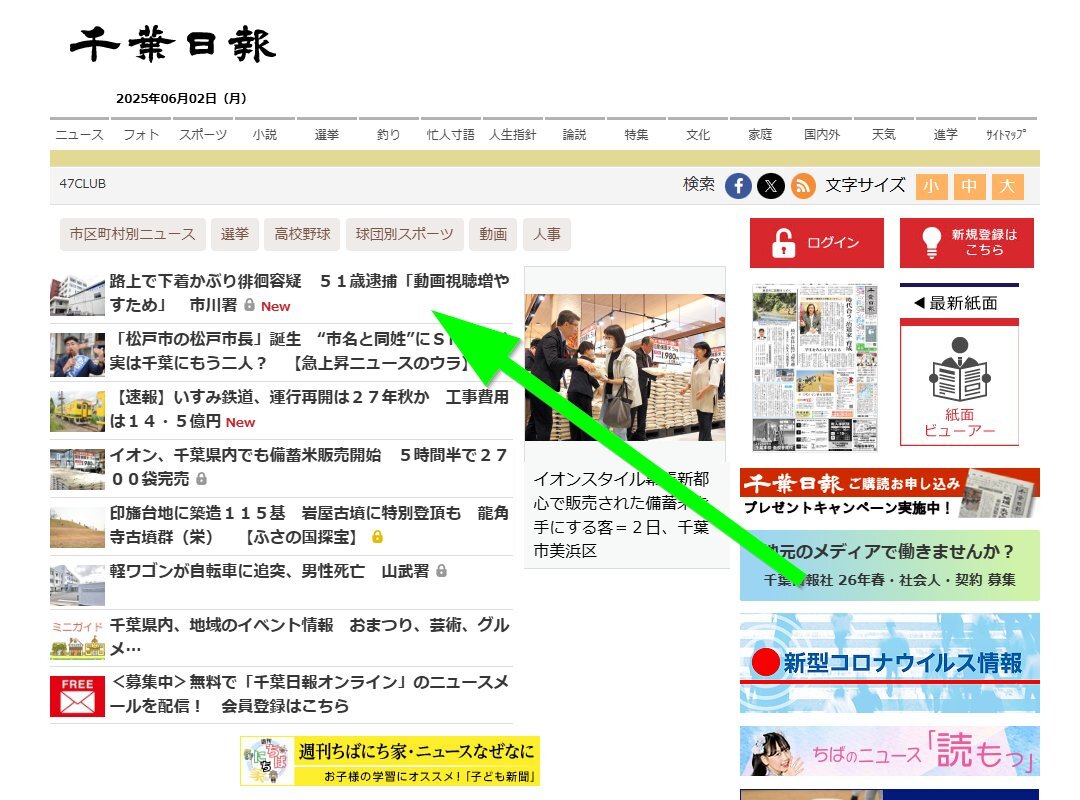Image resolution: width=1080 pixels, height=800 pixels.
Task: Click the 週刊ちばにち家 banner
Action: click(390, 761)
